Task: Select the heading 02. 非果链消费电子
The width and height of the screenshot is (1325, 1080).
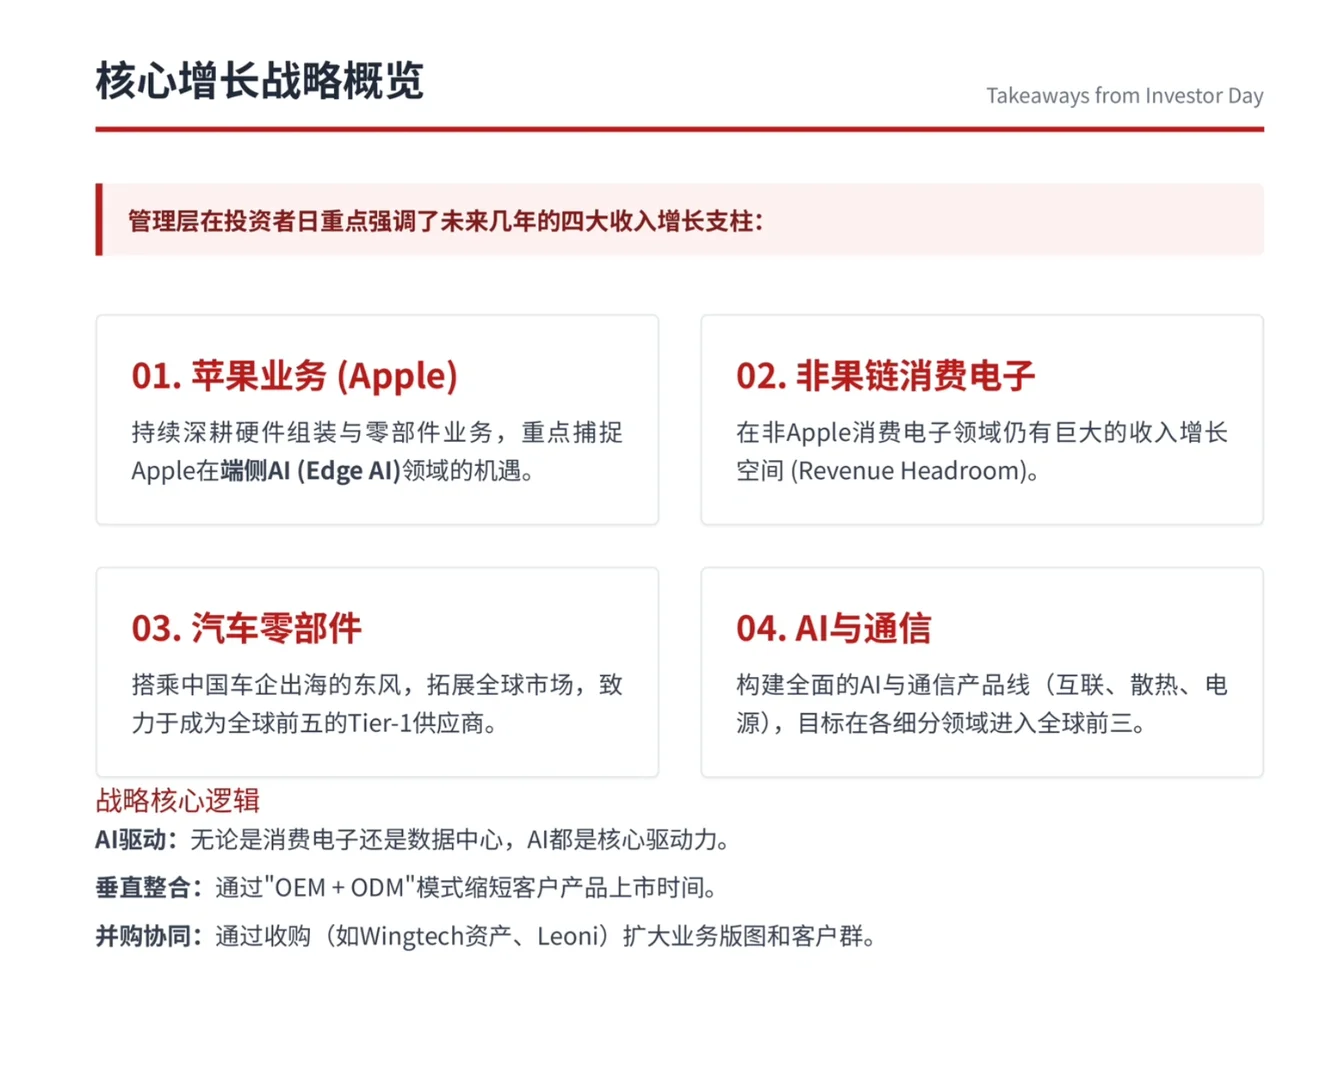Action: (885, 376)
